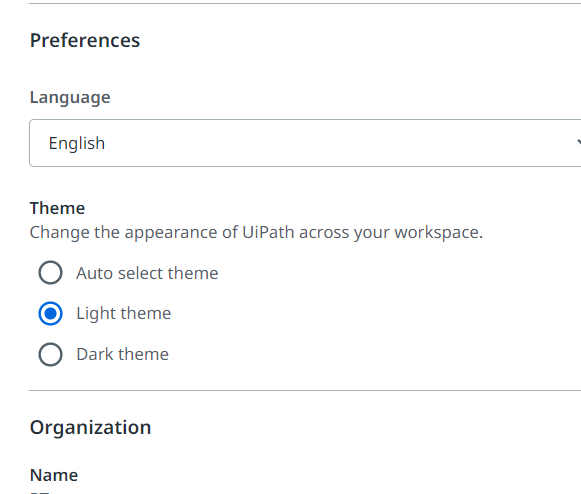Click the Name label under Organization
The height and width of the screenshot is (494, 581).
[x=54, y=475]
